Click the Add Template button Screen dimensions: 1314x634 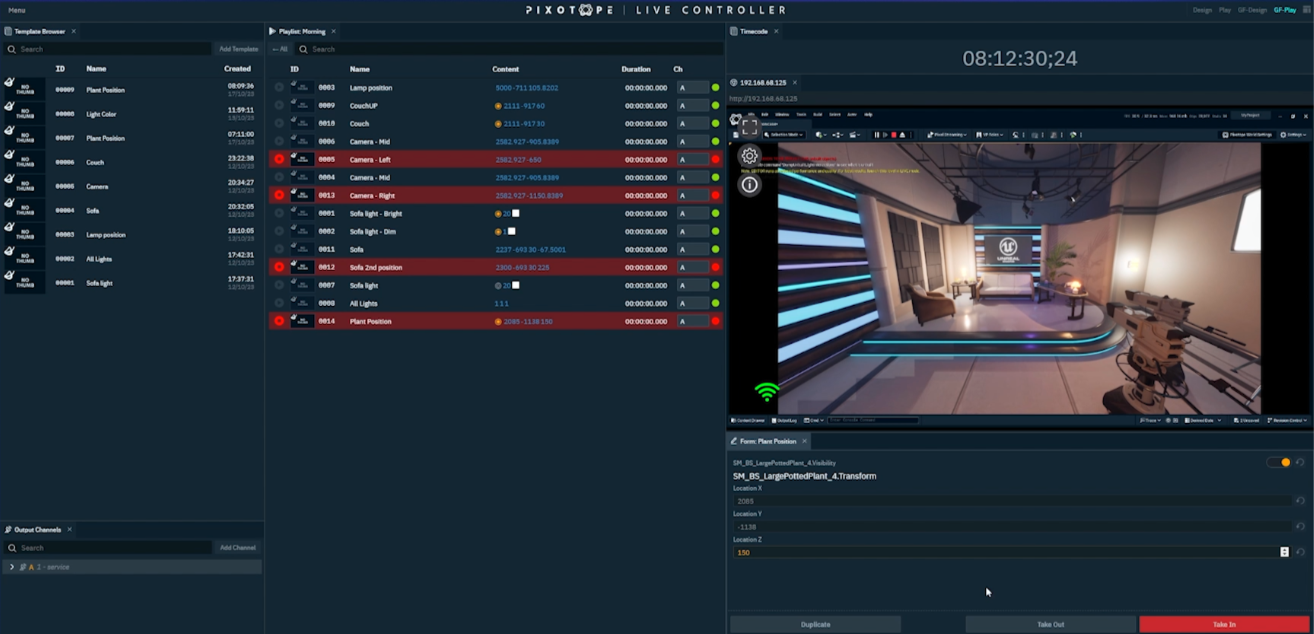point(238,49)
